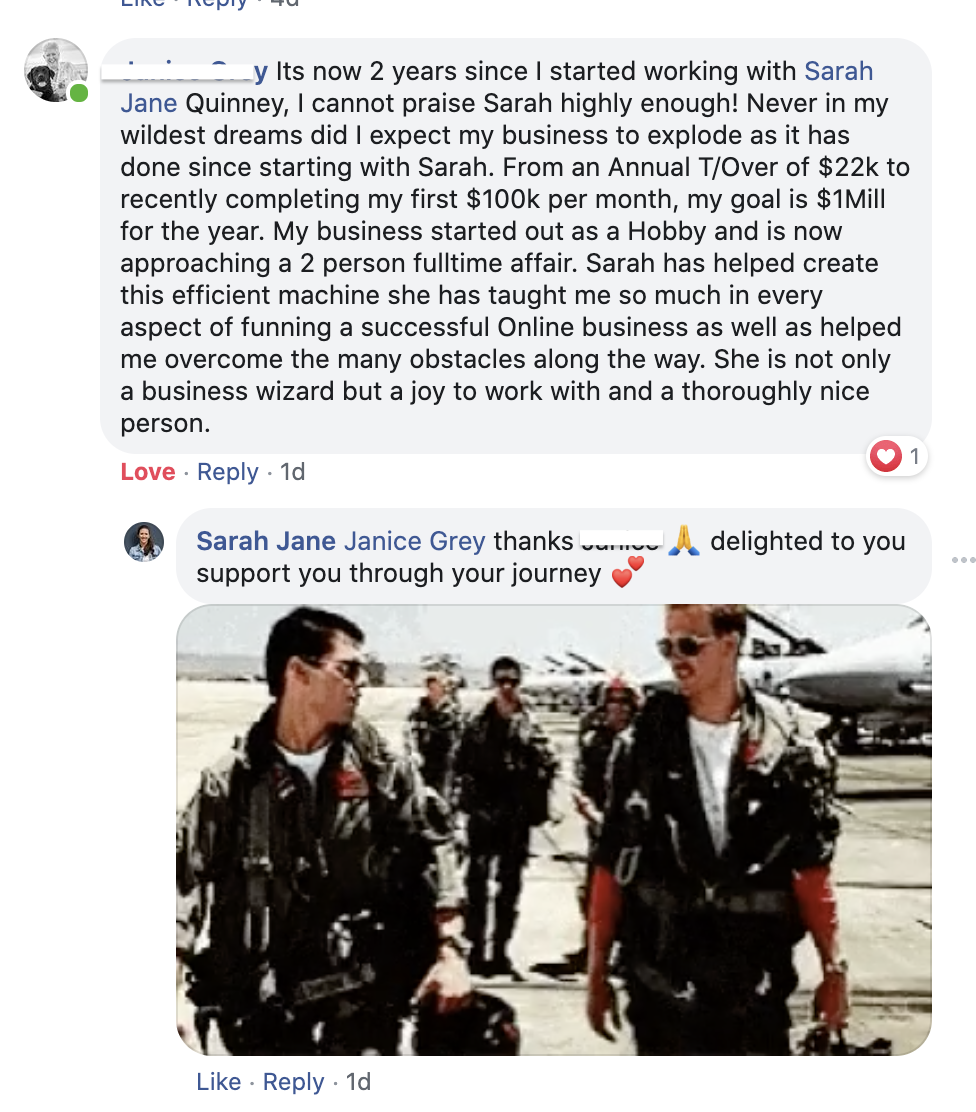Image resolution: width=976 pixels, height=1112 pixels.
Task: Open the red heart reaction icon
Action: [885, 456]
